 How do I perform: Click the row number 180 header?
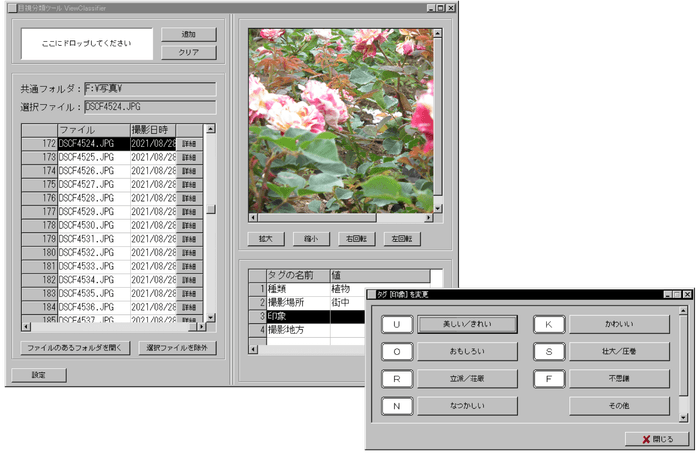tap(39, 253)
